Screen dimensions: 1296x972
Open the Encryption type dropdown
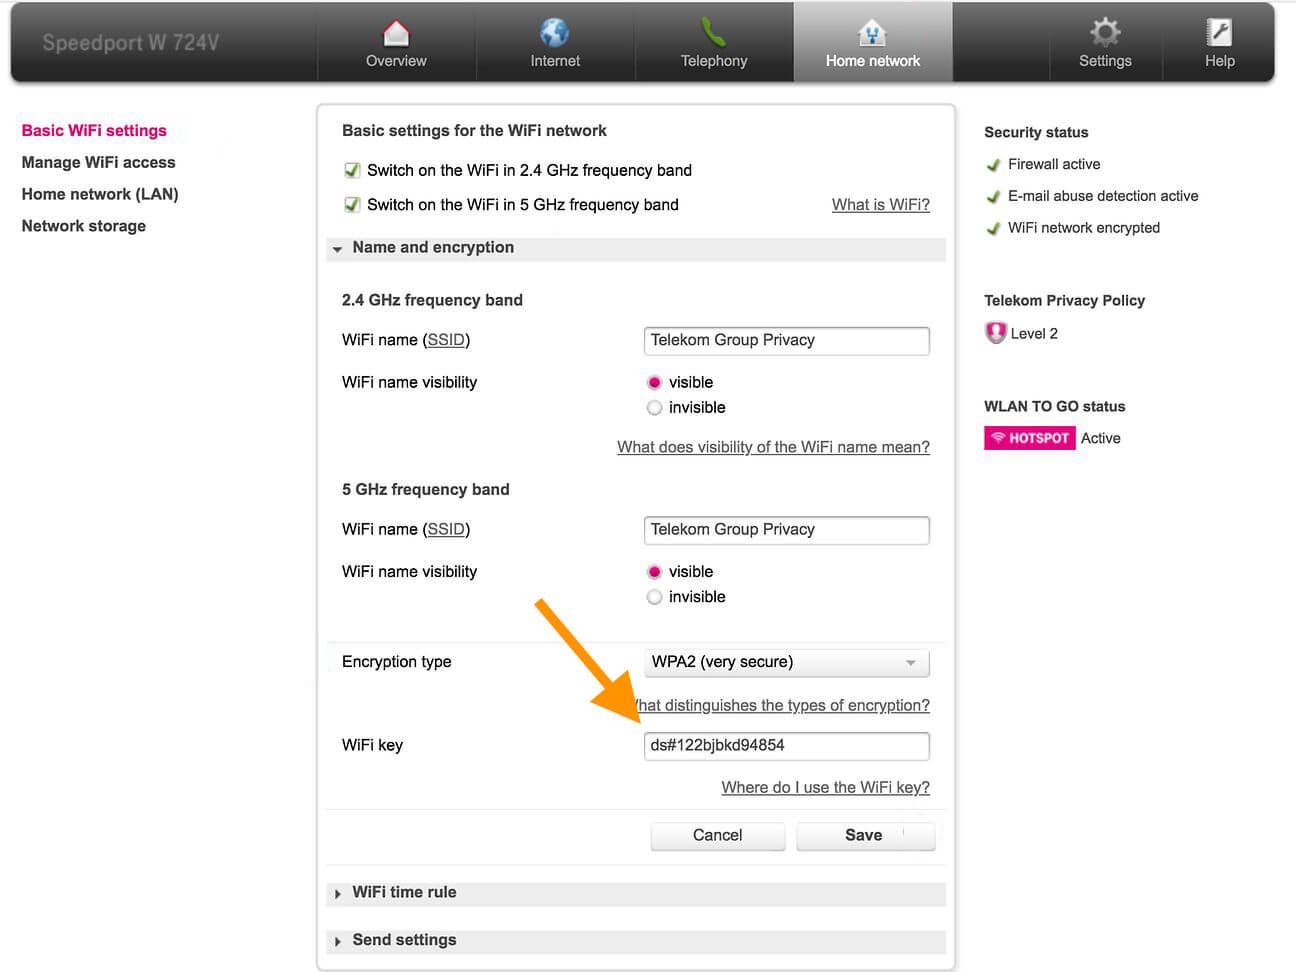click(786, 662)
